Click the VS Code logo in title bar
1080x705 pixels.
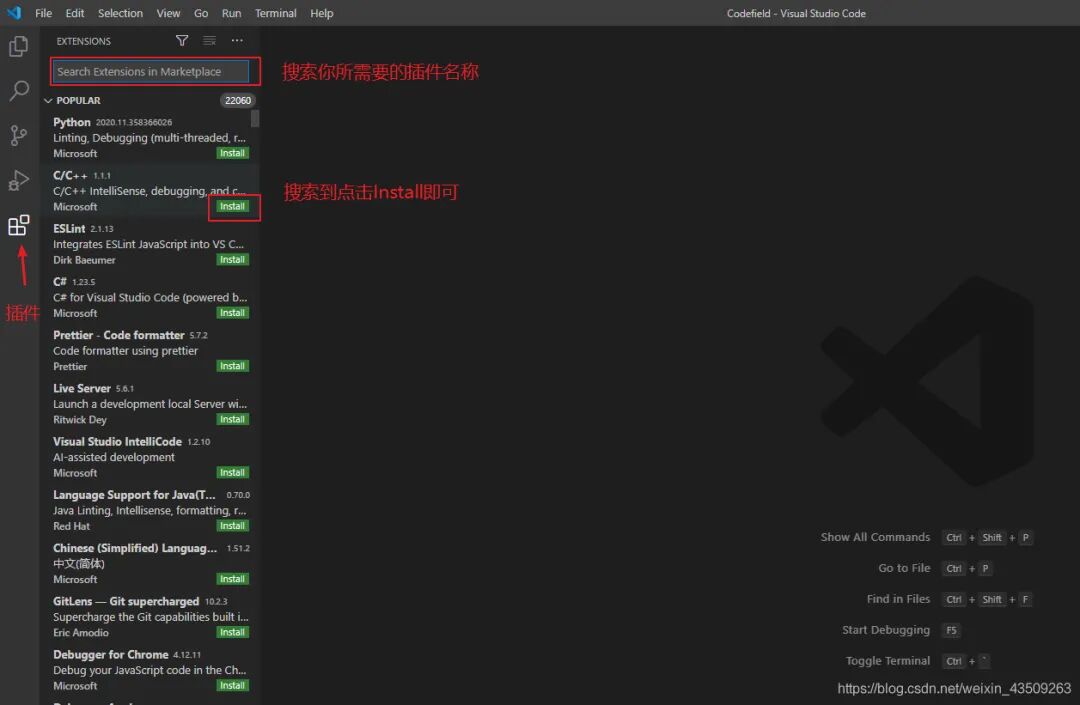tap(14, 12)
